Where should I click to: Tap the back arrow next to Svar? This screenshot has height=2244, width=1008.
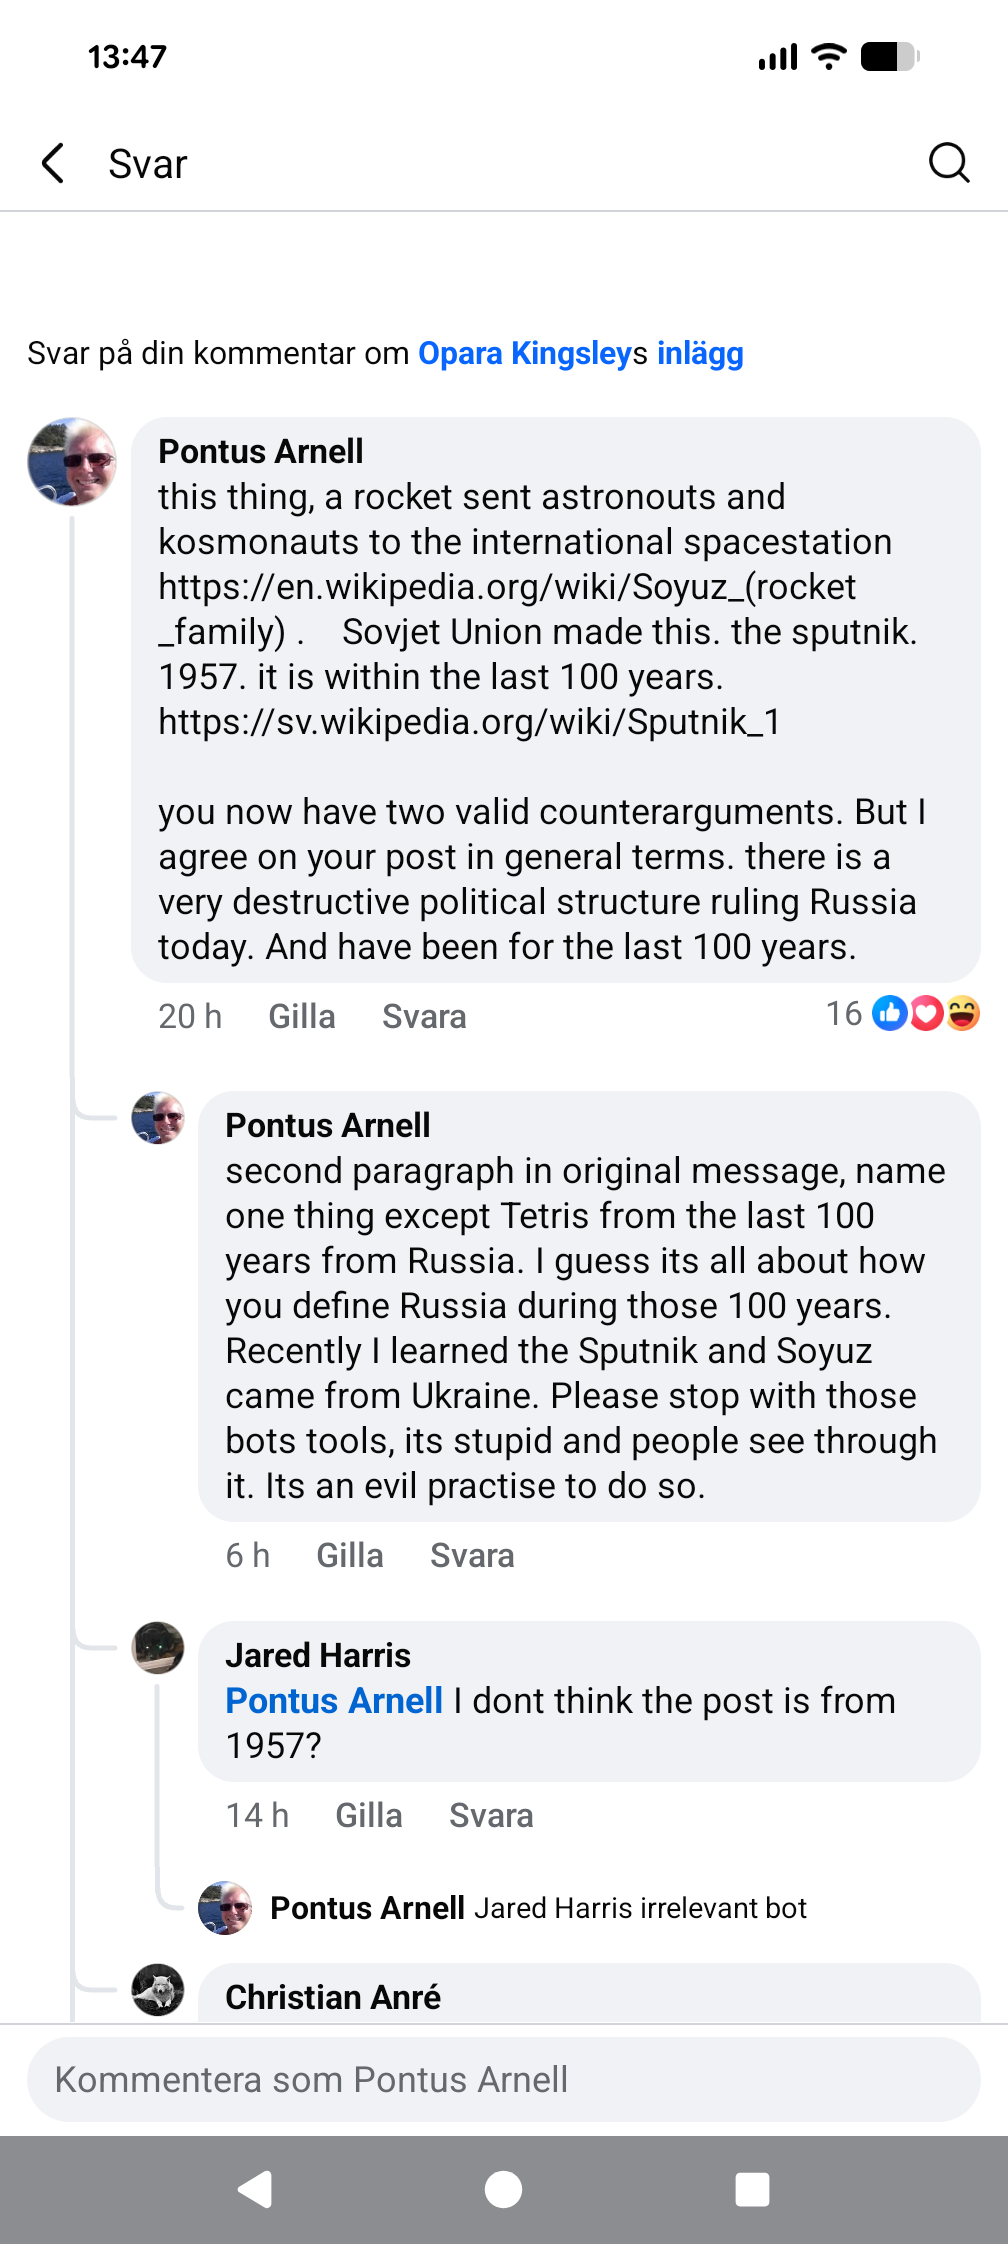pyautogui.click(x=54, y=163)
